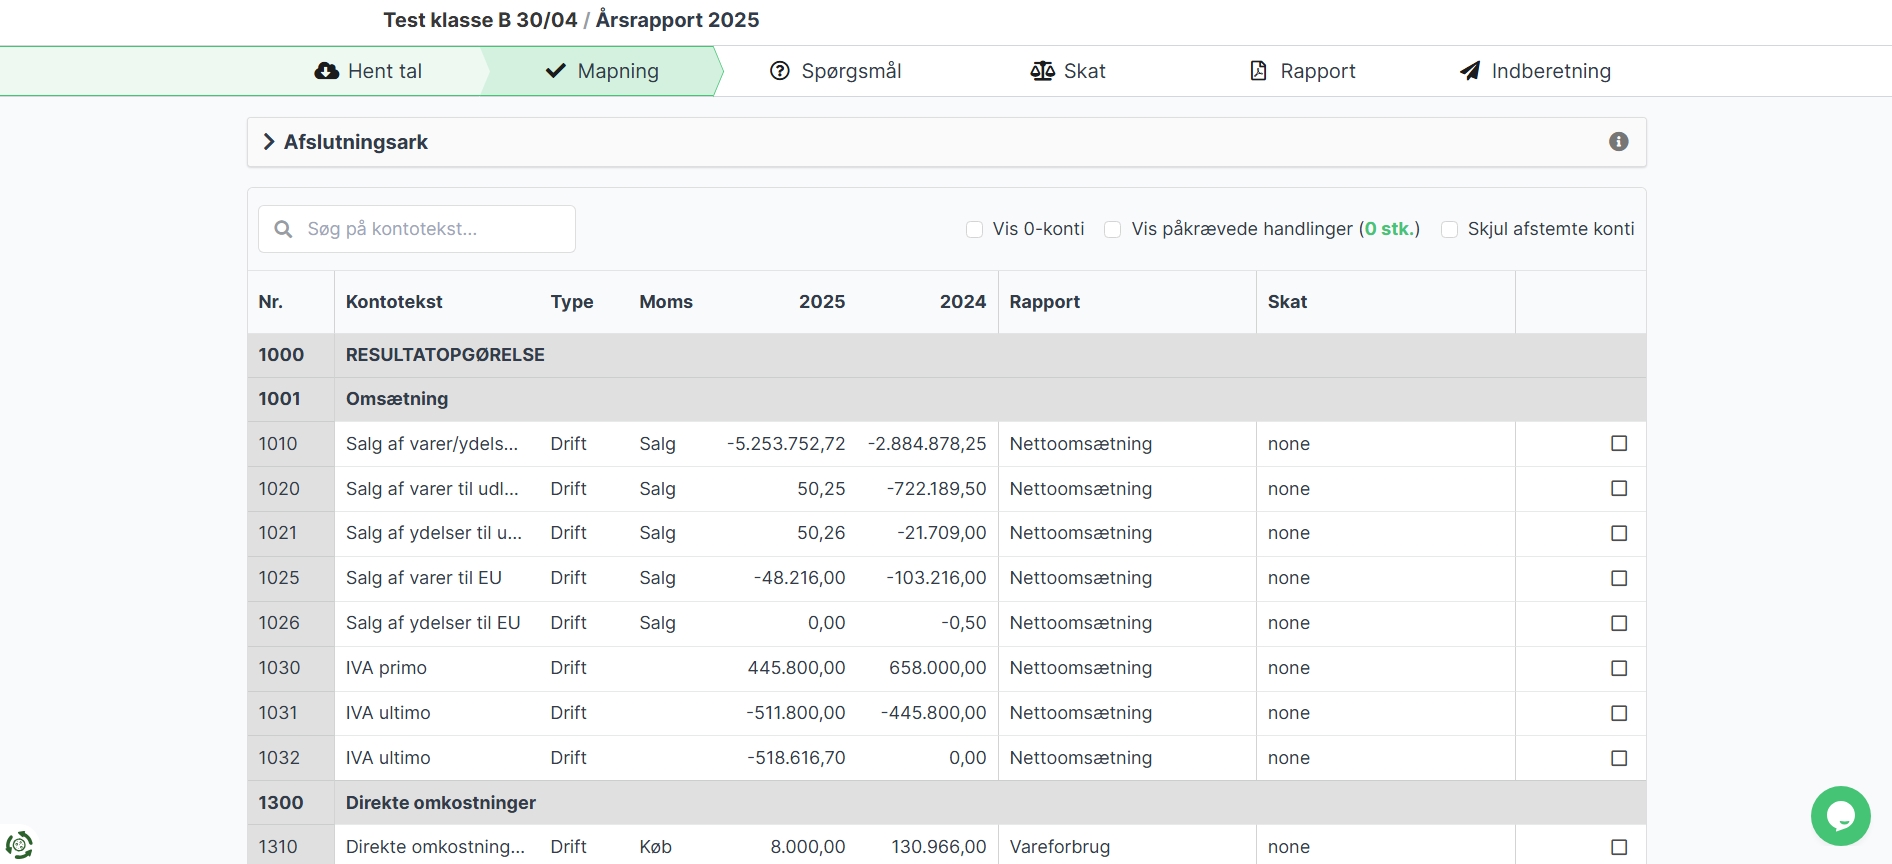
Task: Click the checkmark icon on Mapning step
Action: pyautogui.click(x=555, y=71)
